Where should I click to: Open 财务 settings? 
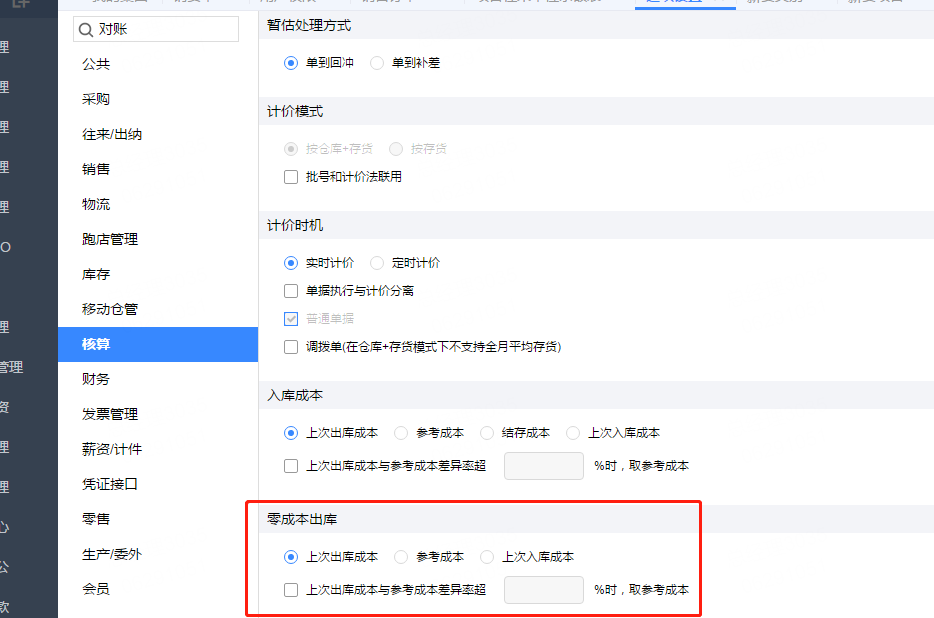click(158, 379)
